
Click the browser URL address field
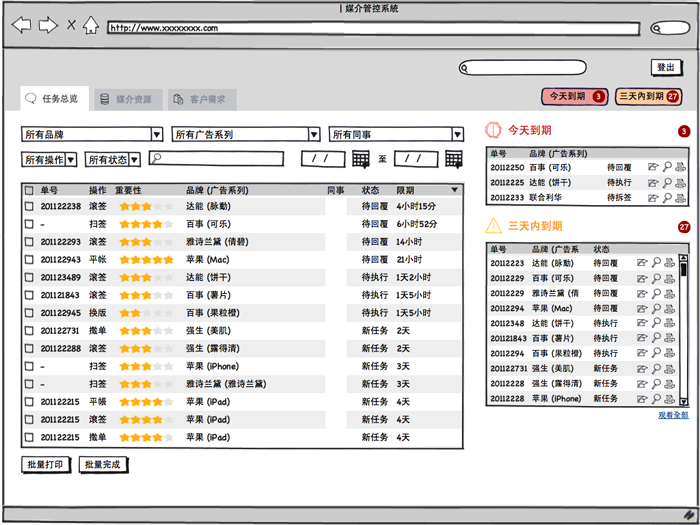click(373, 29)
